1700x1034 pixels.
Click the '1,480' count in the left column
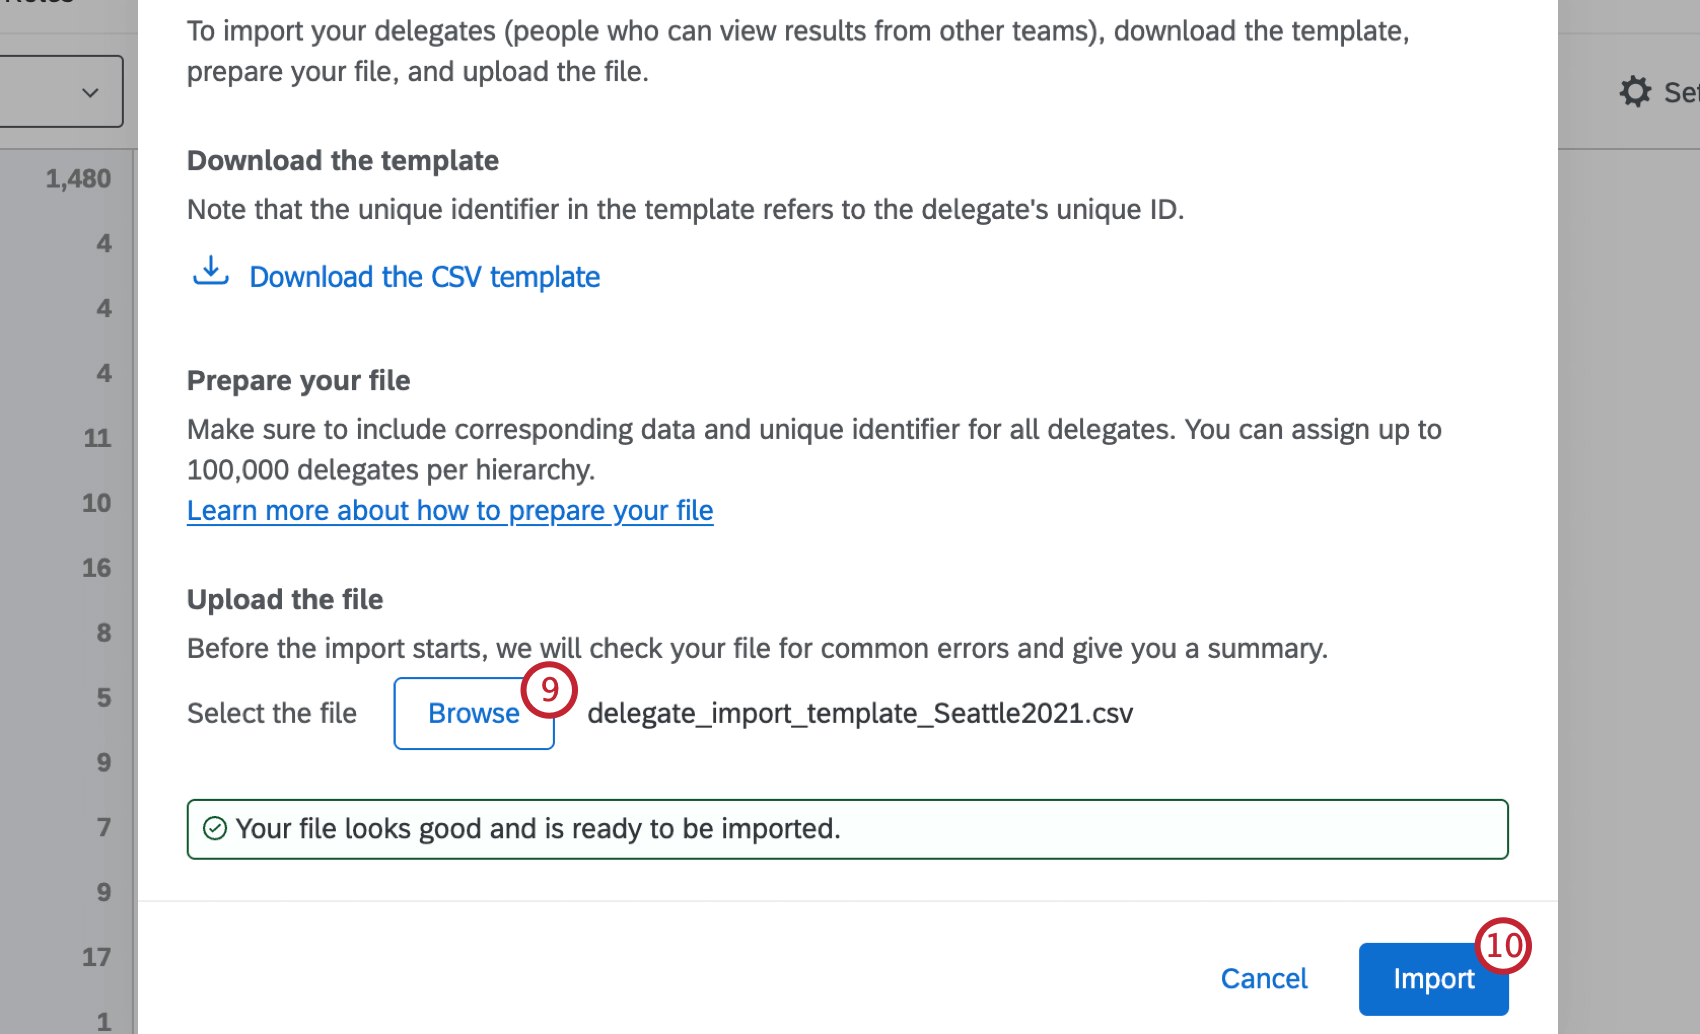click(x=77, y=178)
